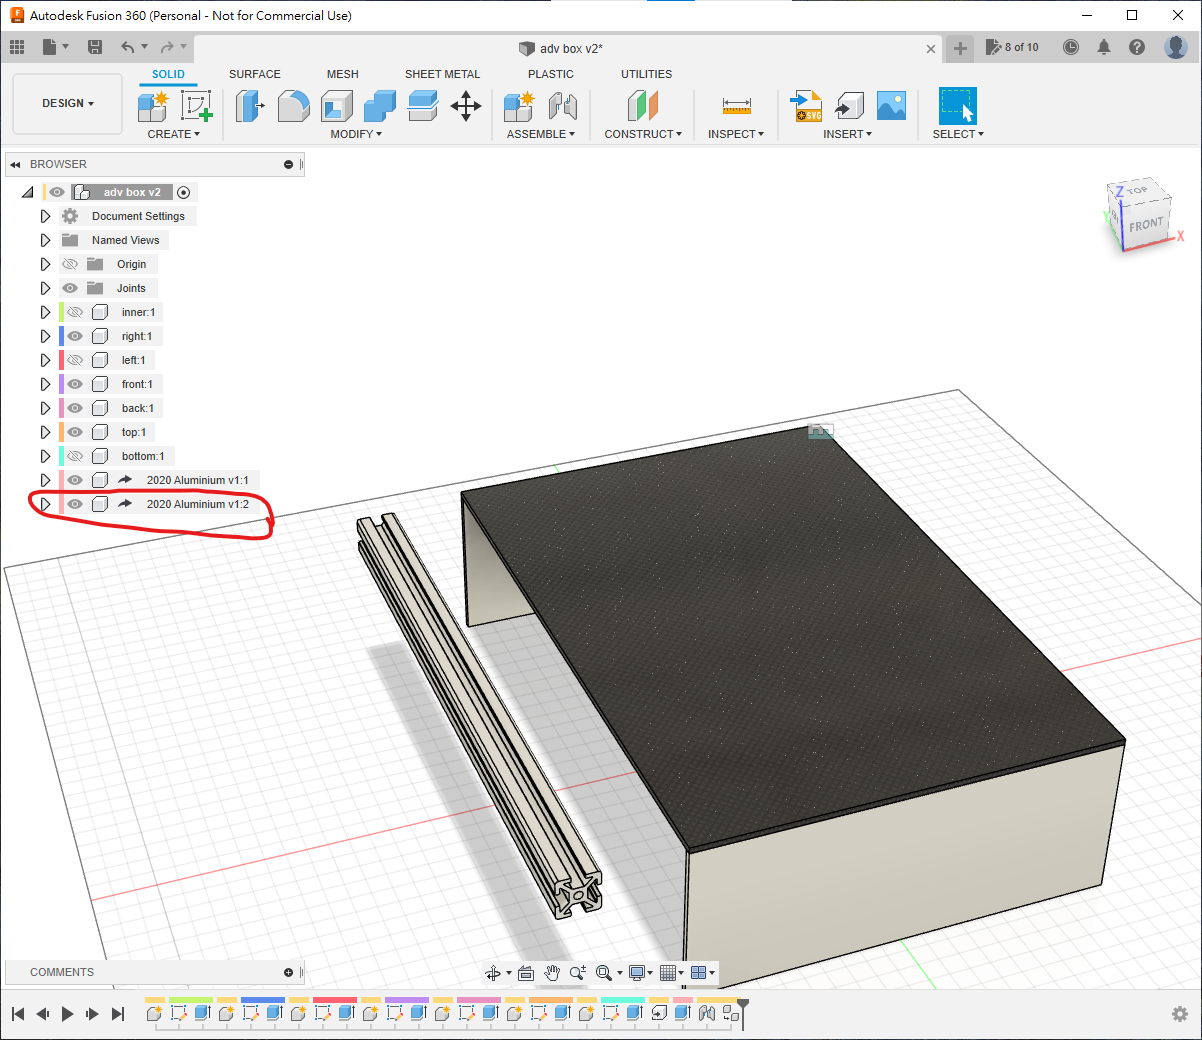Open the CONSTRUCT menu
This screenshot has height=1040, width=1202.
[x=643, y=134]
